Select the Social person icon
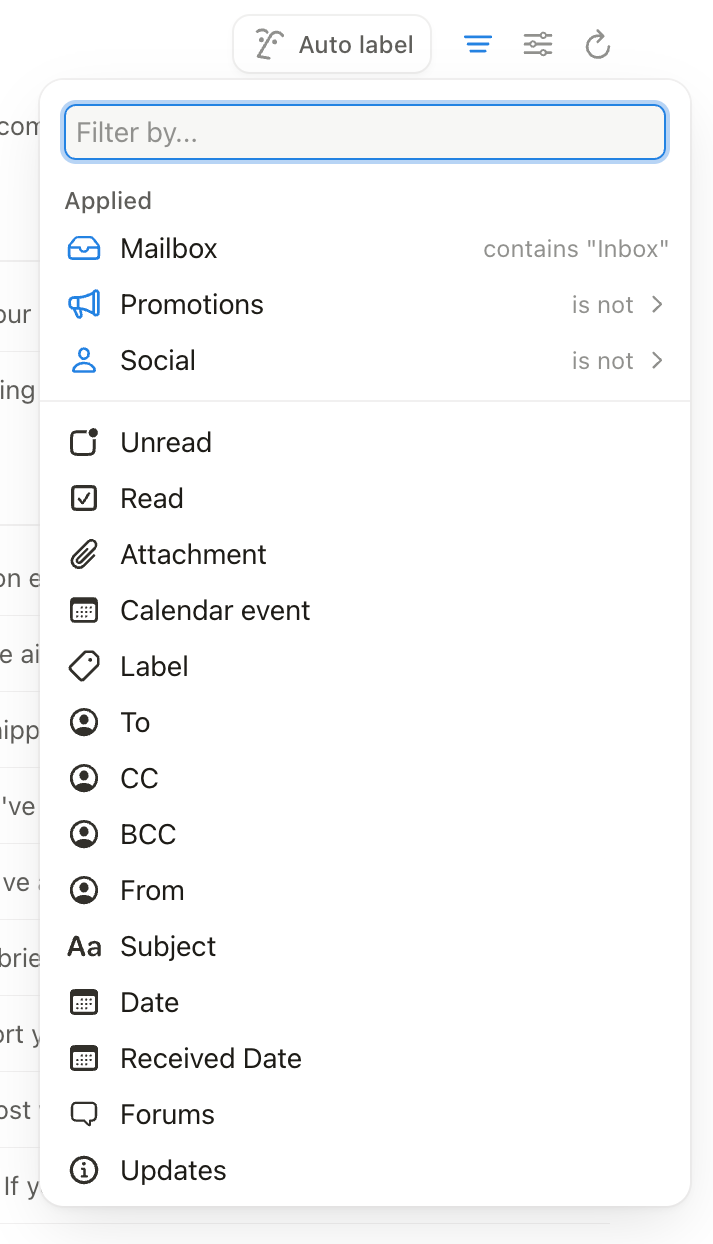The height and width of the screenshot is (1244, 713). (84, 360)
